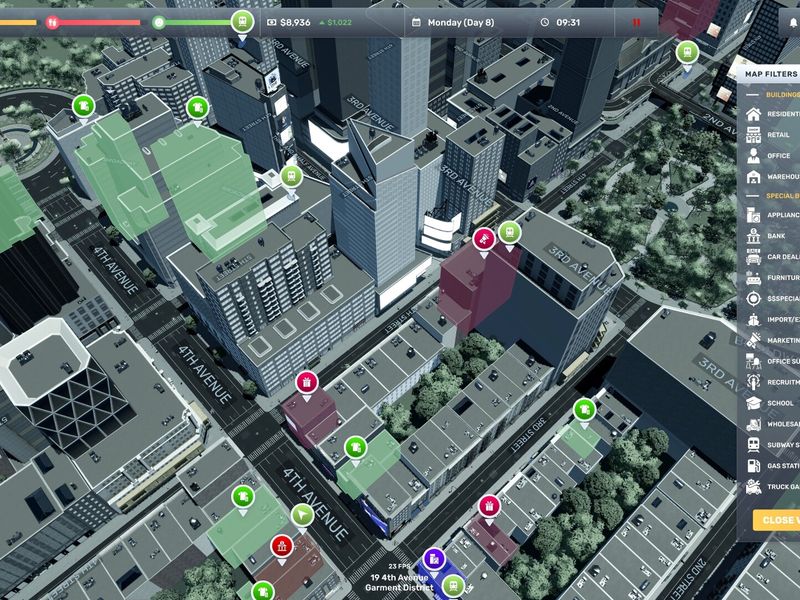Click the red hunger bar

pos(100,22)
